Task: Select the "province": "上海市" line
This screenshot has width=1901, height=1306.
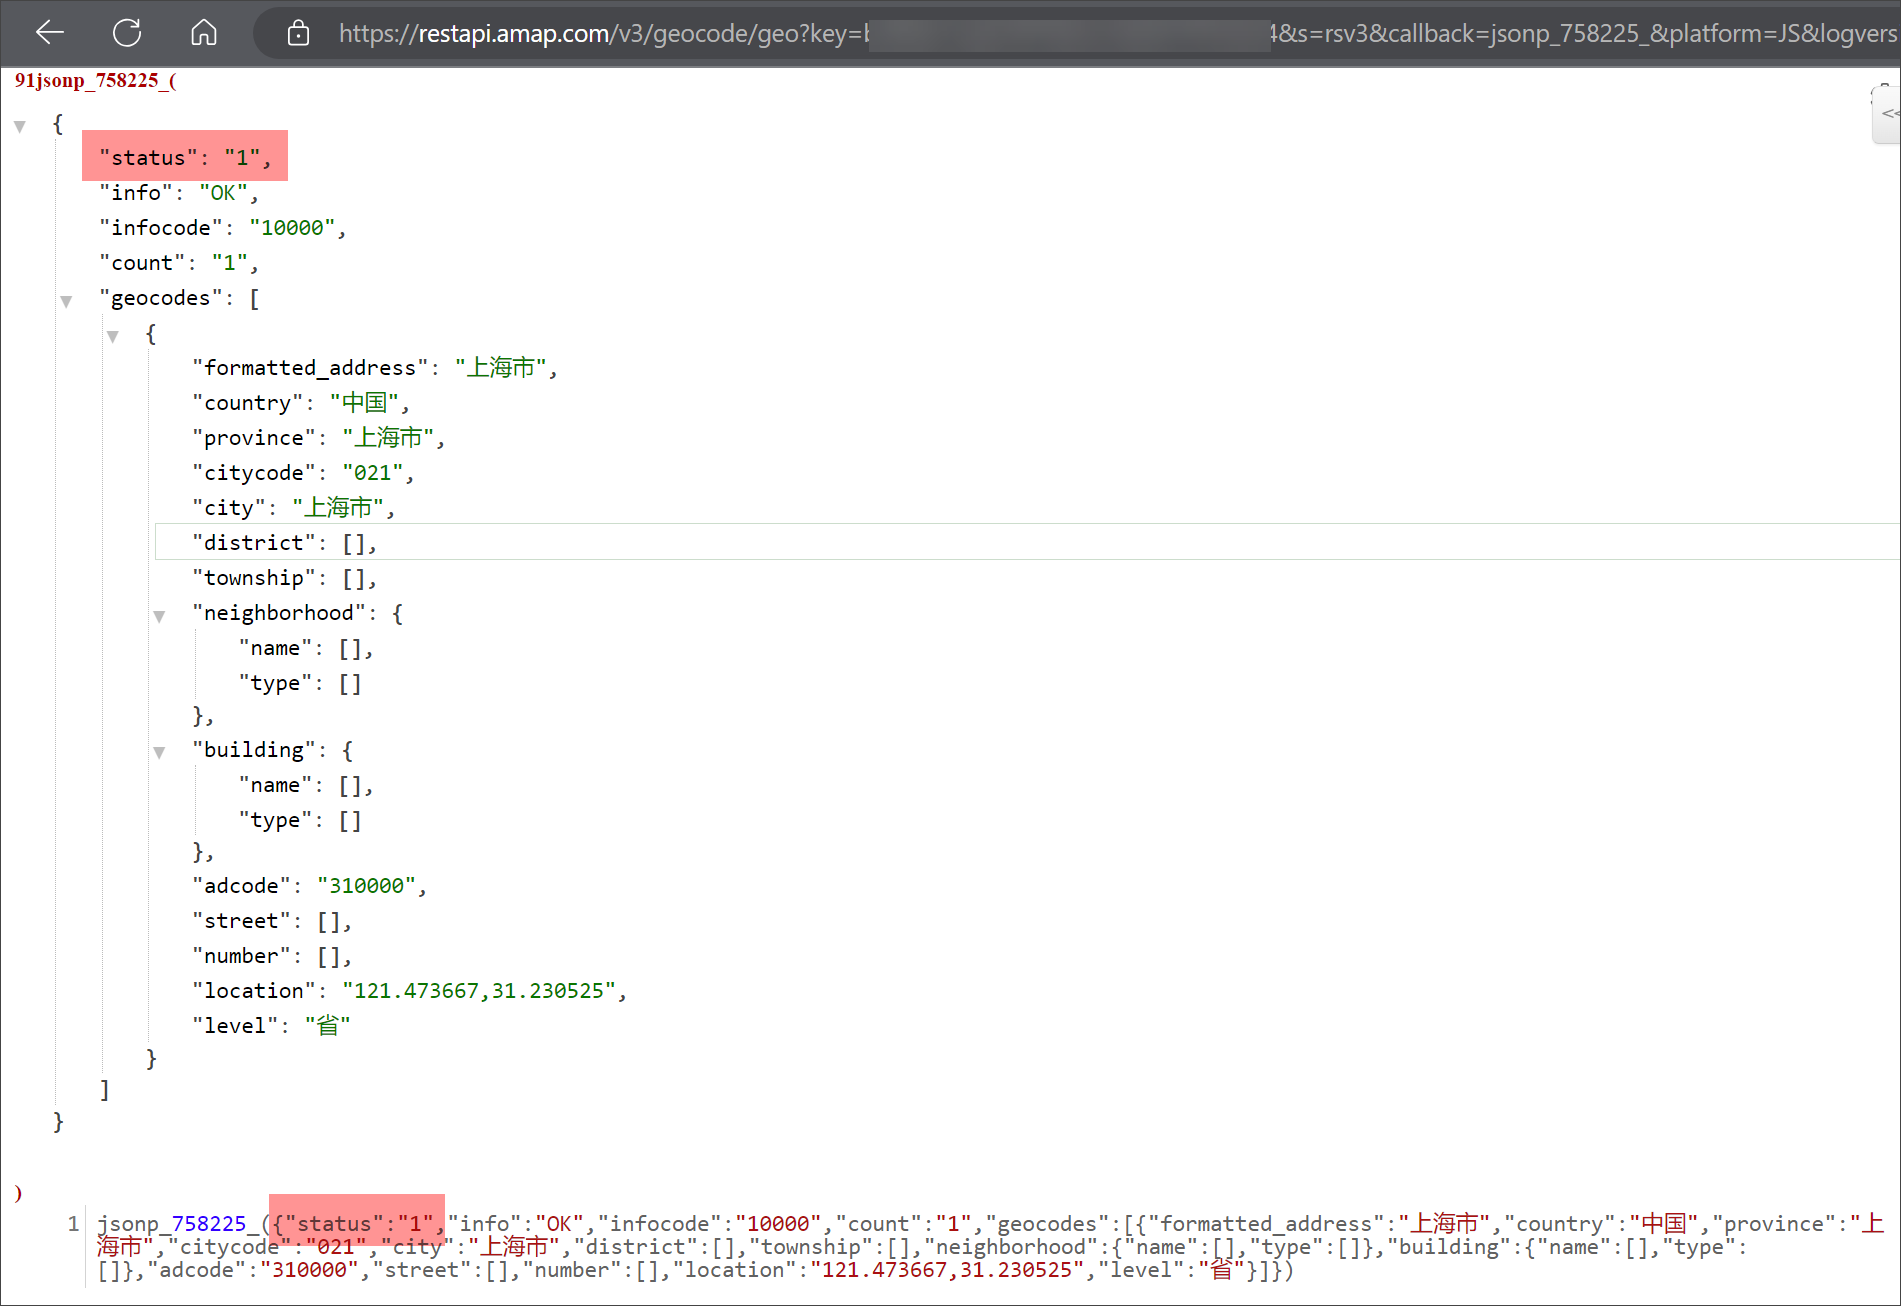Action: 319,438
